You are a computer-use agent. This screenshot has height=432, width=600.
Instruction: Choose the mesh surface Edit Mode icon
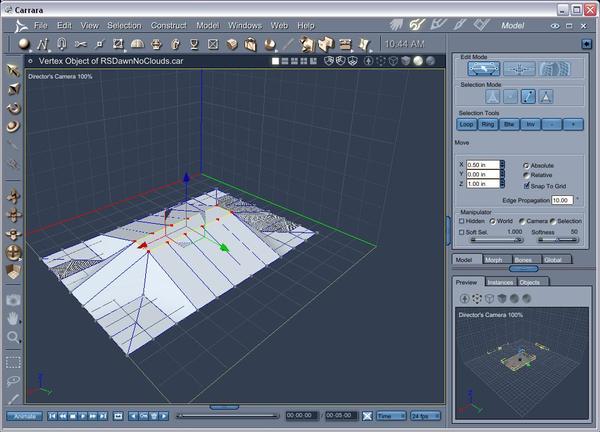click(x=554, y=69)
